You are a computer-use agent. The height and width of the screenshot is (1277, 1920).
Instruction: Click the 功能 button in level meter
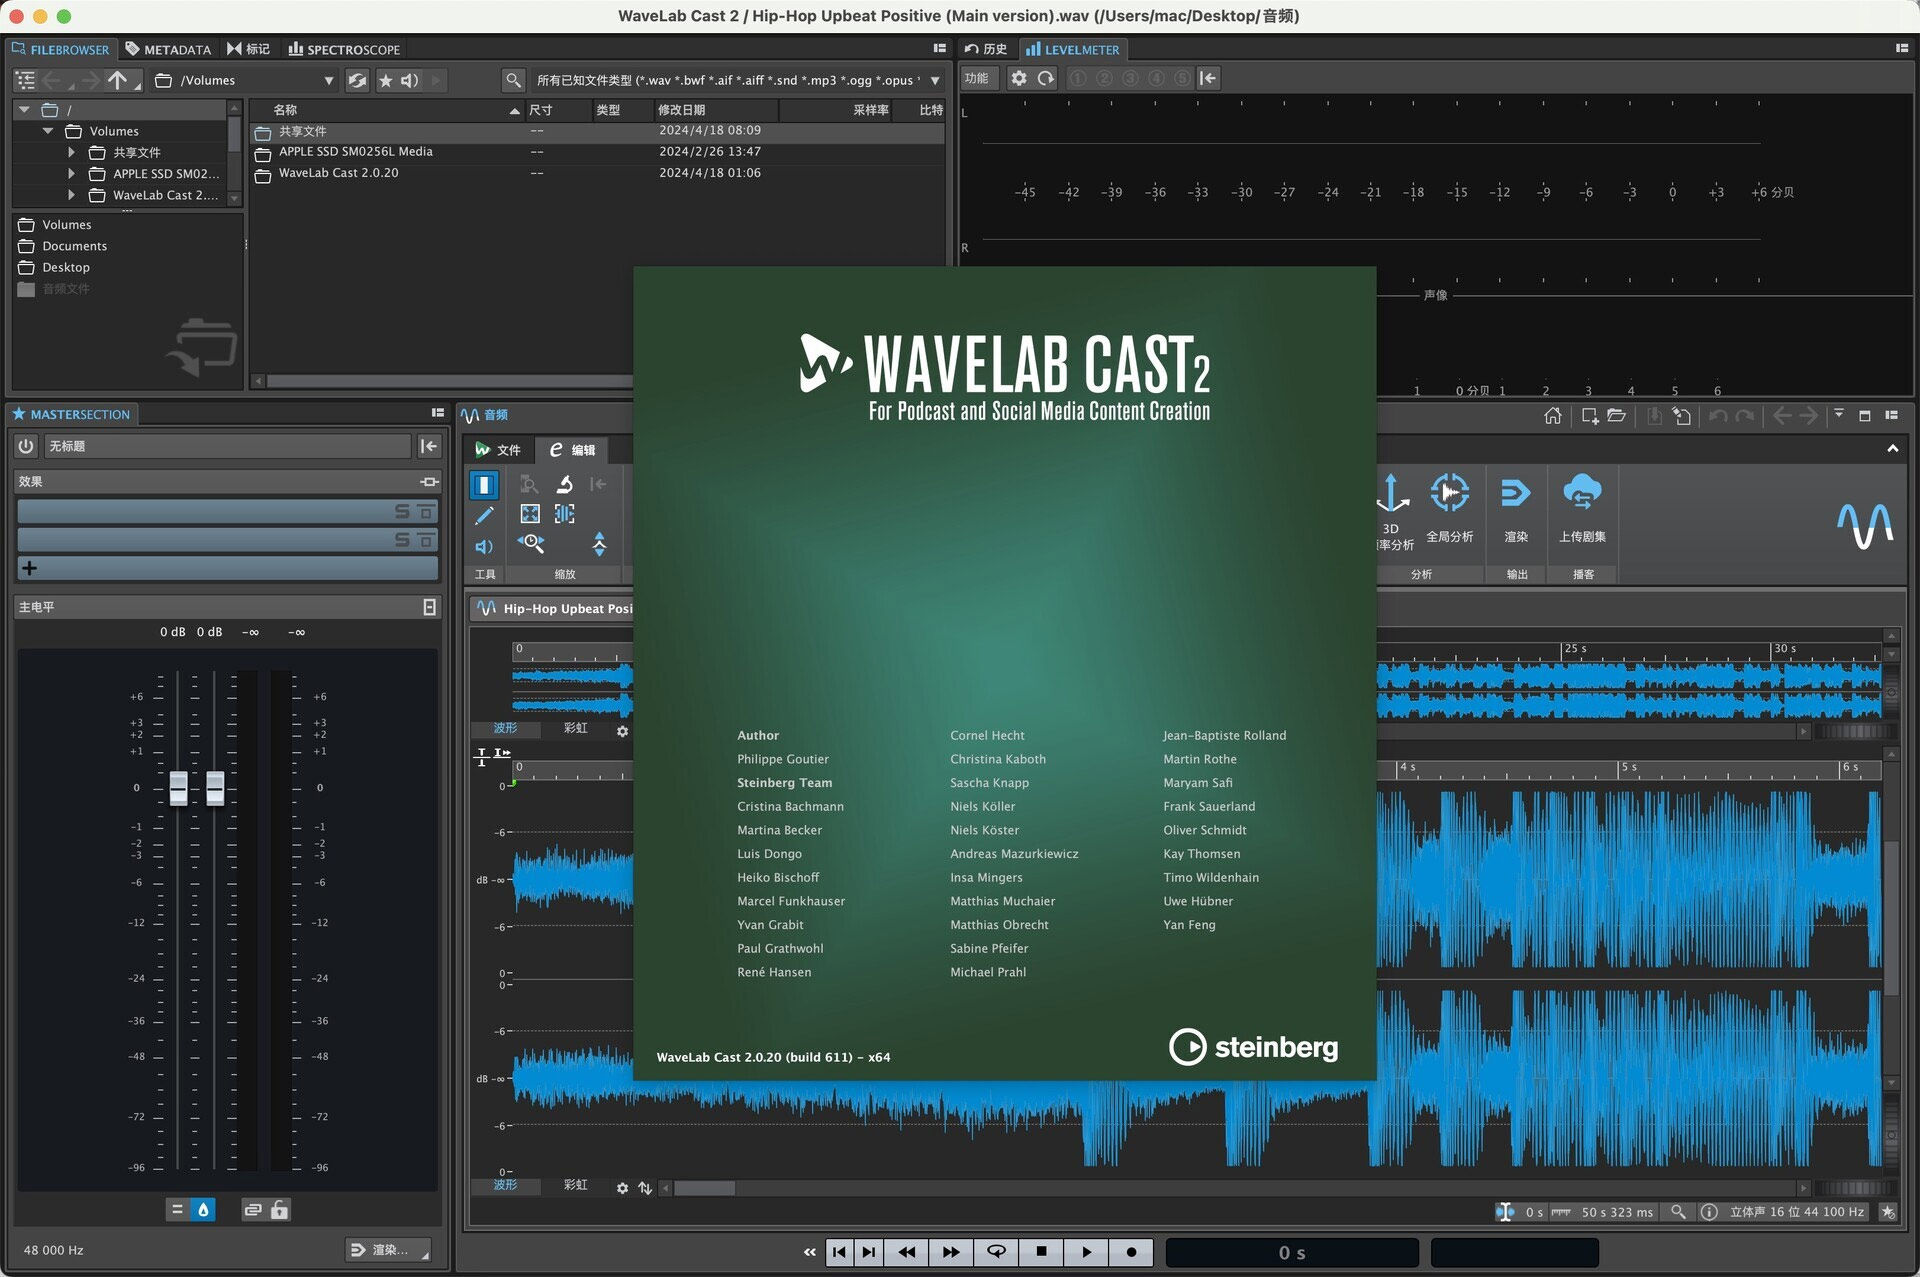pos(977,78)
